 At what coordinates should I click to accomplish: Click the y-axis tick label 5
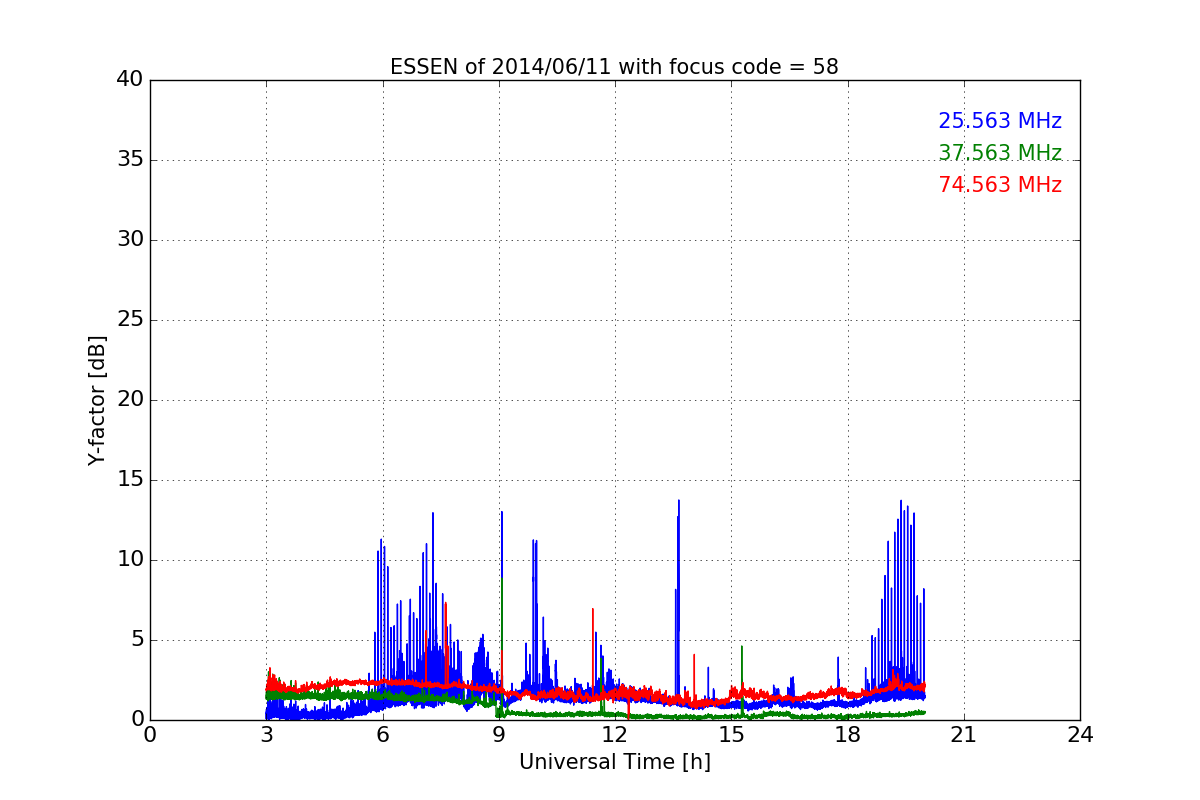137,640
